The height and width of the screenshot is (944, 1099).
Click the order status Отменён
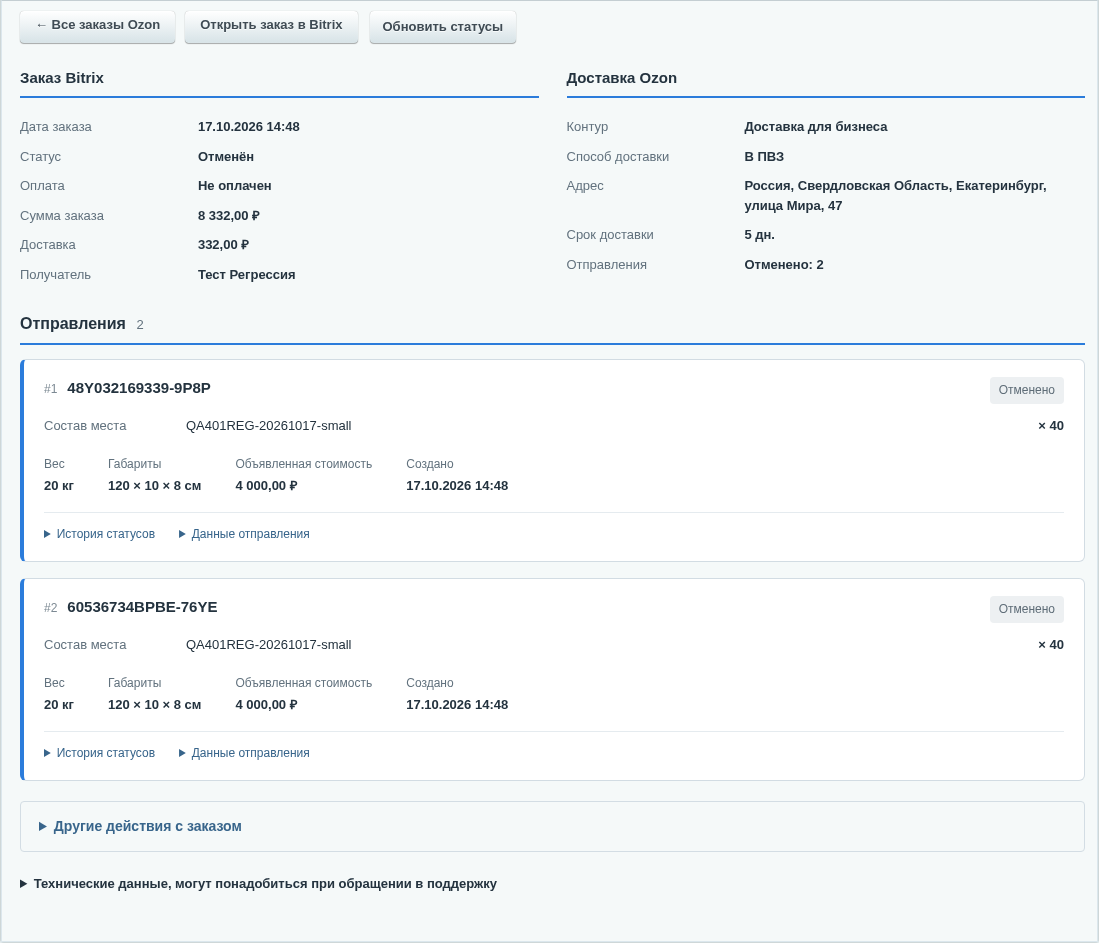226,157
